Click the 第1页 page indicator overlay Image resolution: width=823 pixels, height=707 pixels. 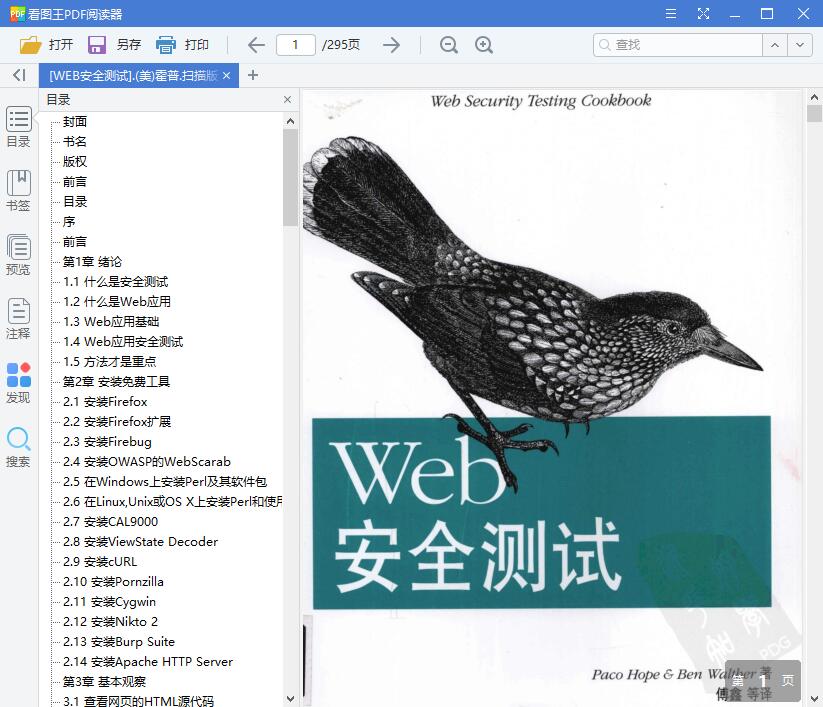point(763,681)
